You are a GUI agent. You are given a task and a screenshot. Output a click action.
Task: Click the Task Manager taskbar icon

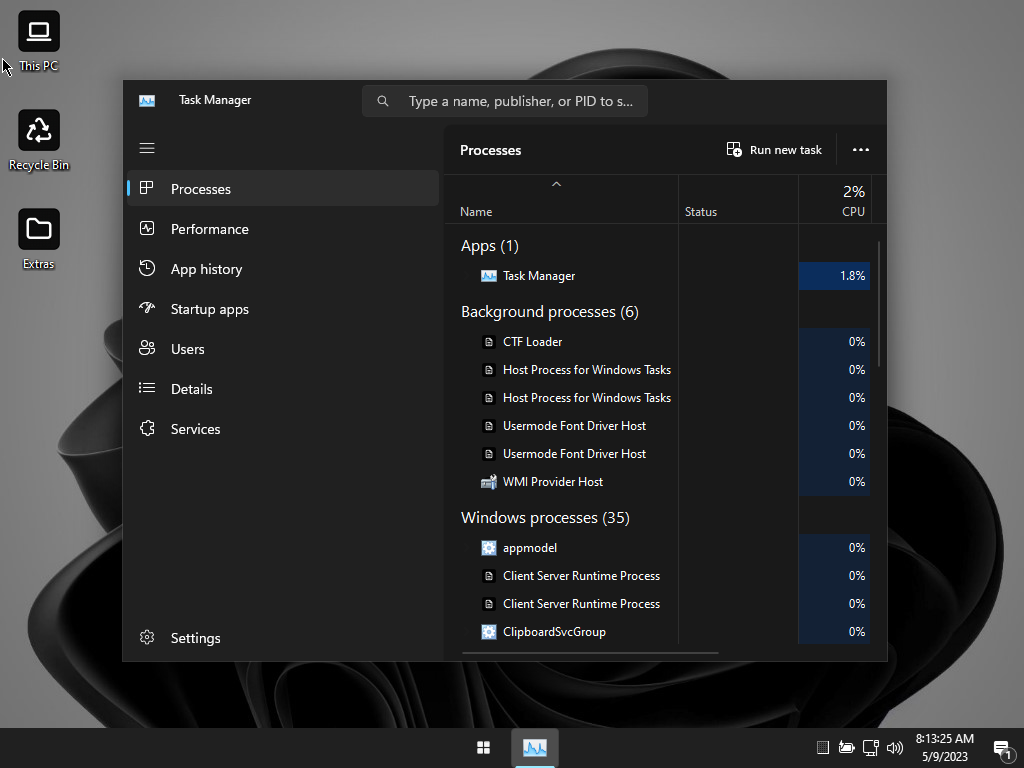coord(535,747)
